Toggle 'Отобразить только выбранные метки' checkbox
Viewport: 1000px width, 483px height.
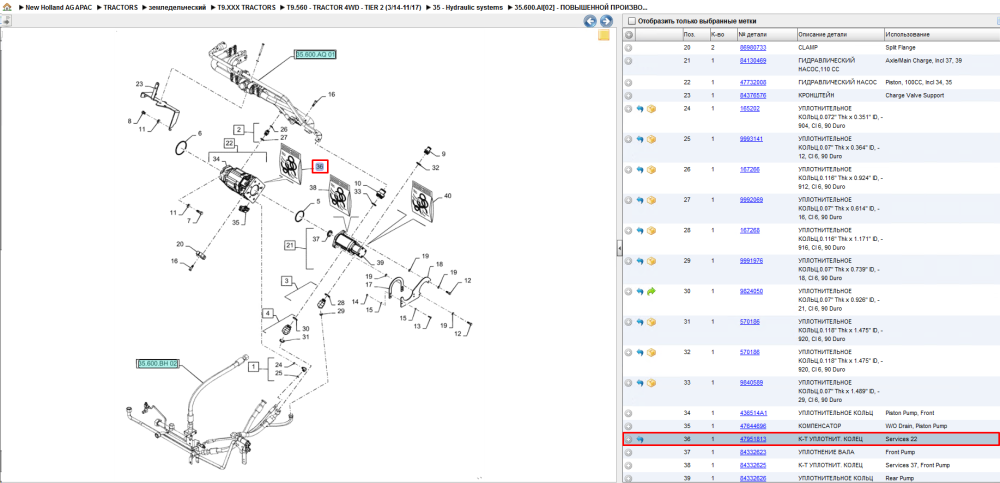point(631,21)
